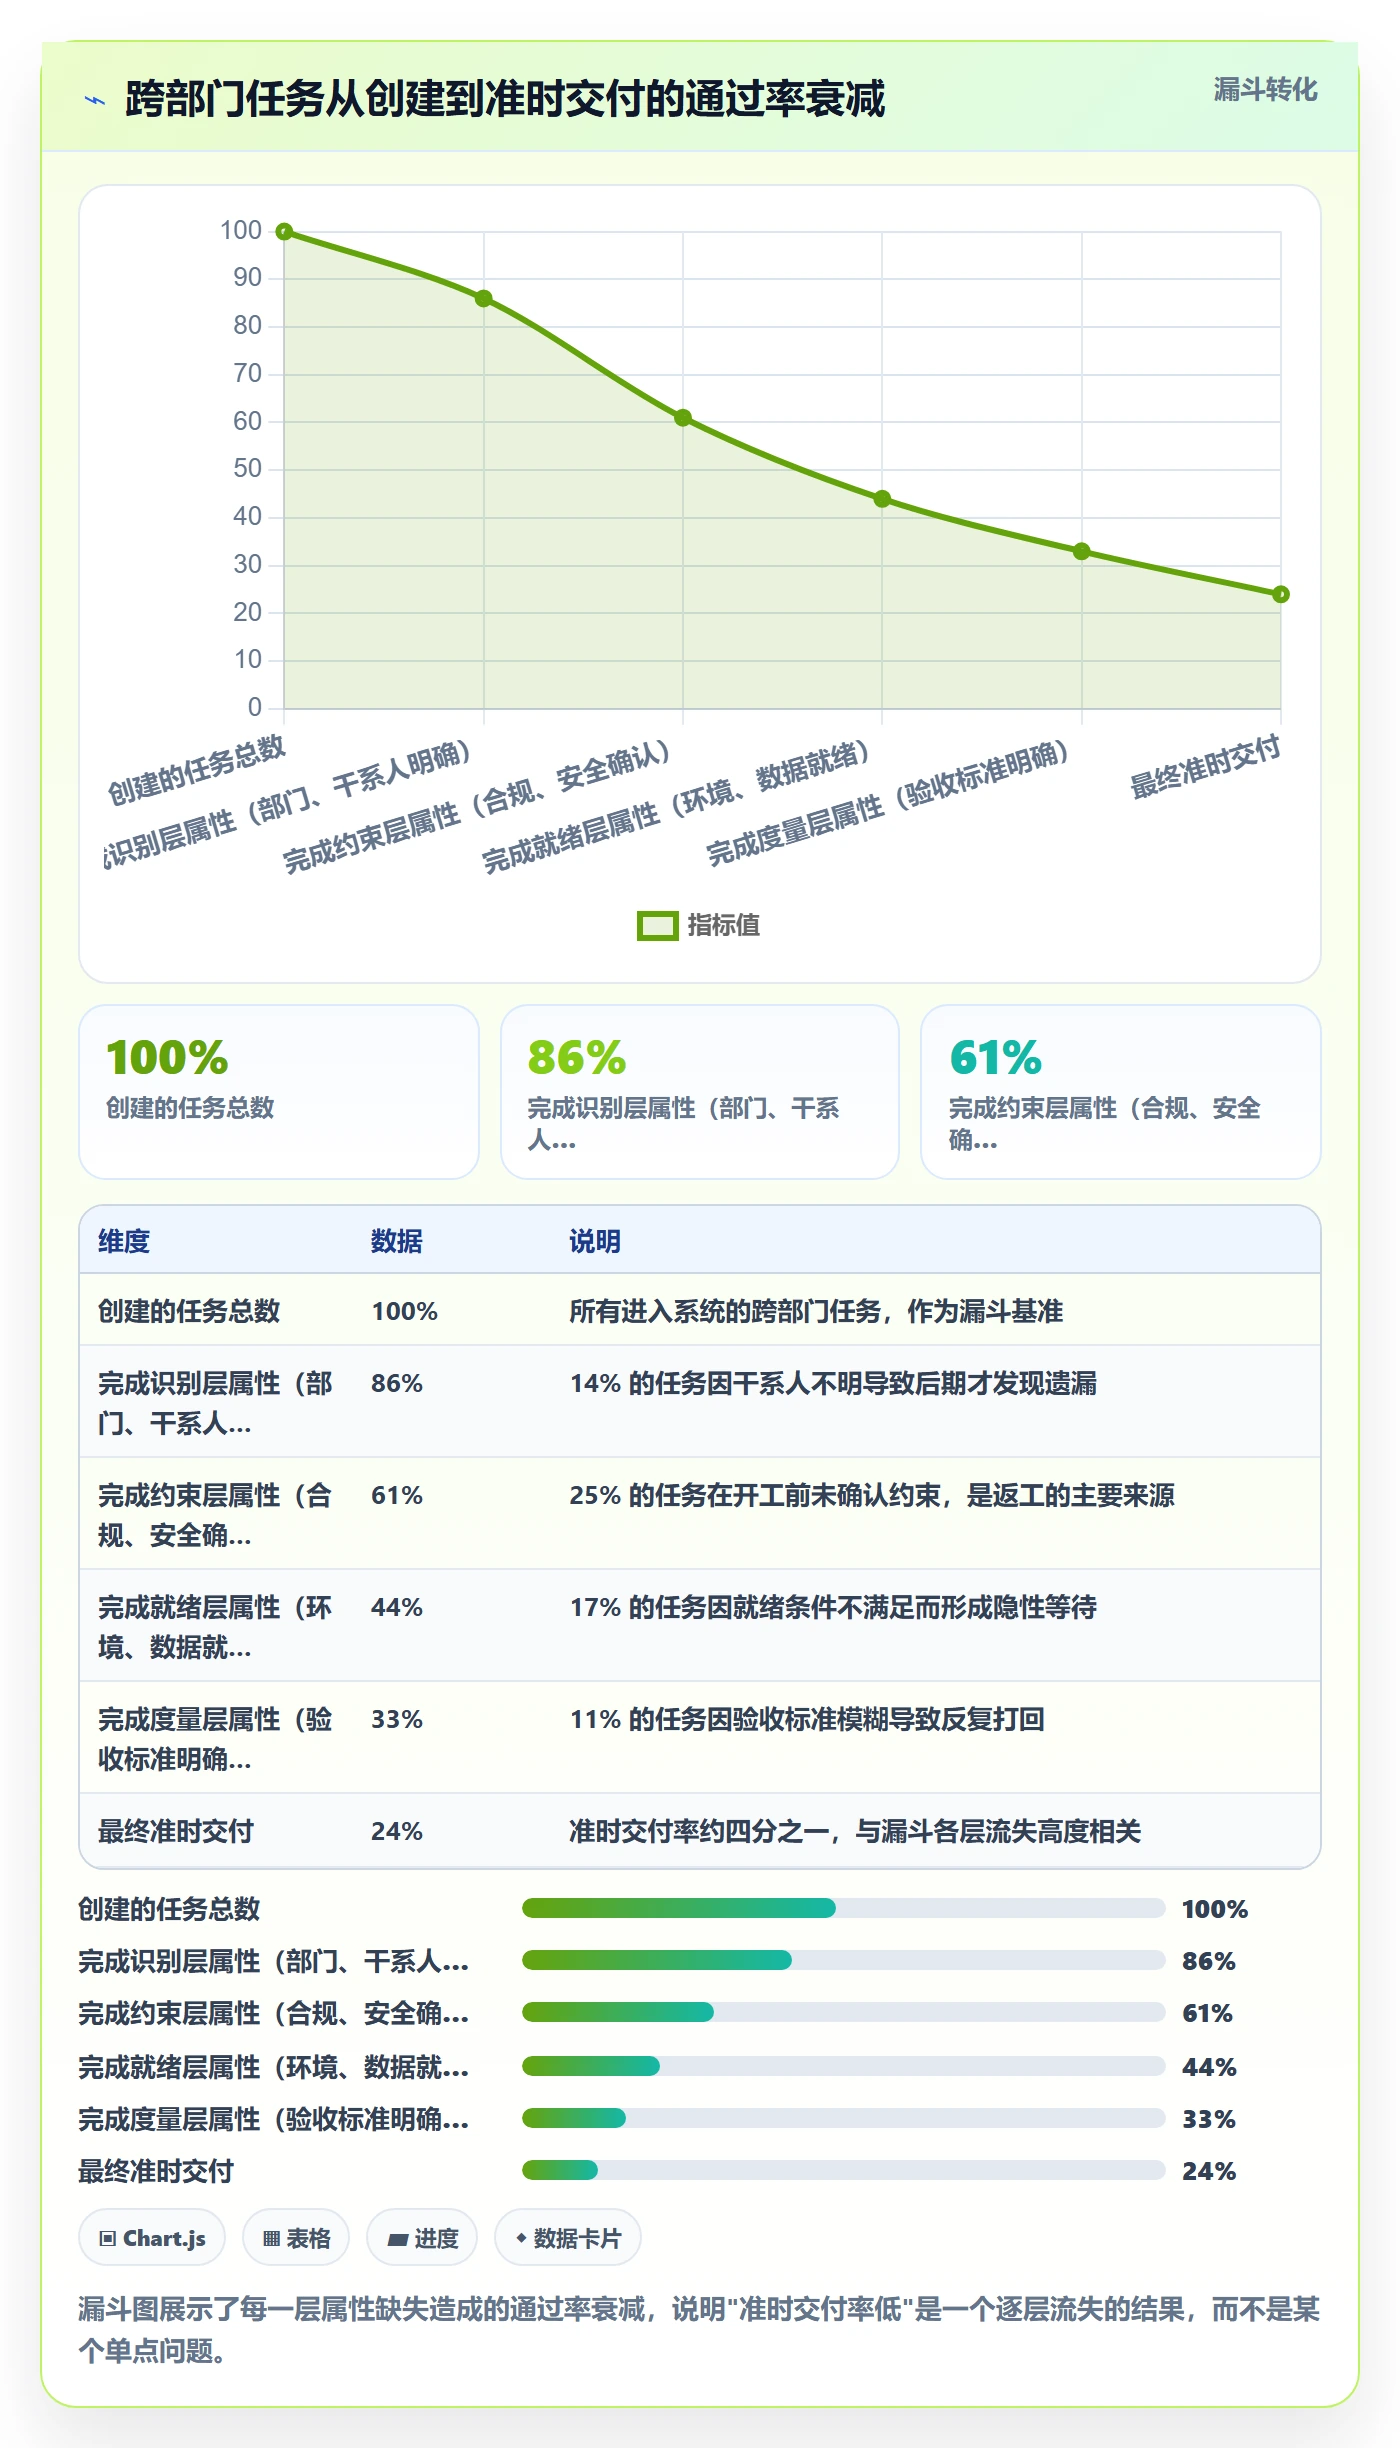Click table cell 最终准时交付
Screen dimensions: 1400x2448
click(176, 1832)
